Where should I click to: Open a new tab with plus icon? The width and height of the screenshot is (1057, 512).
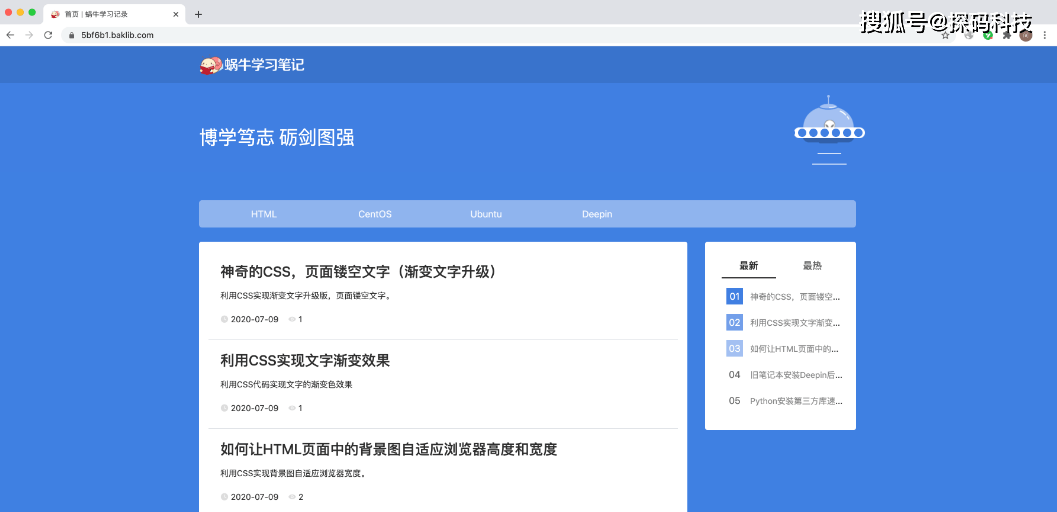(x=198, y=14)
